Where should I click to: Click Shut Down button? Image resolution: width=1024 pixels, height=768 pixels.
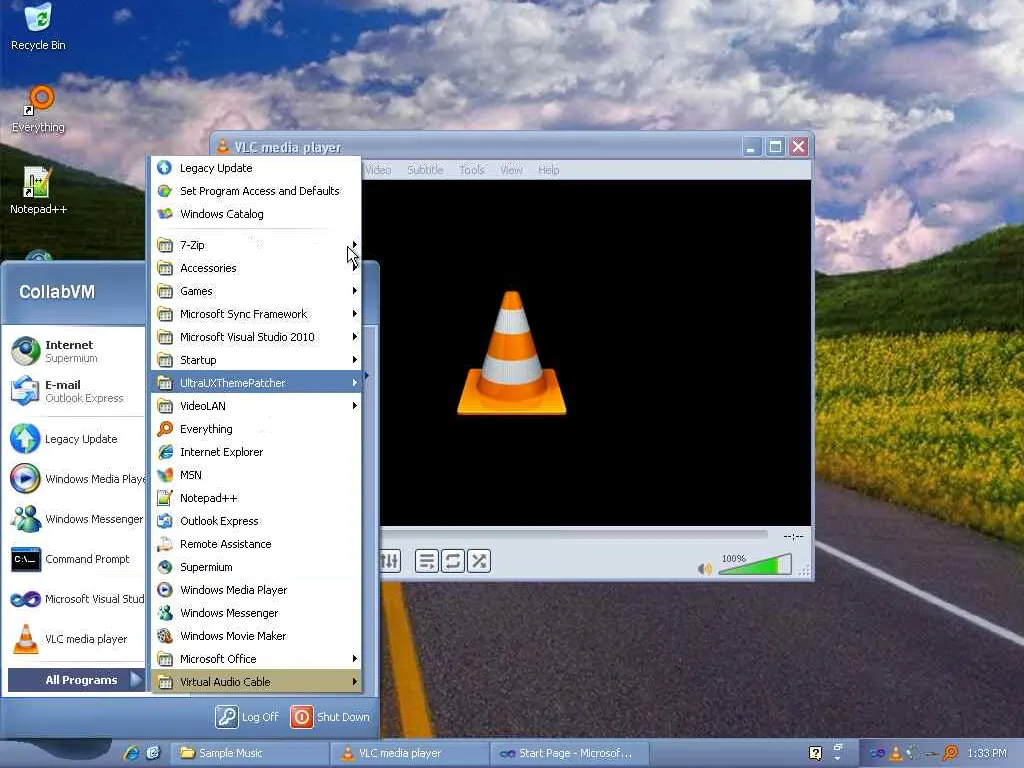click(330, 716)
